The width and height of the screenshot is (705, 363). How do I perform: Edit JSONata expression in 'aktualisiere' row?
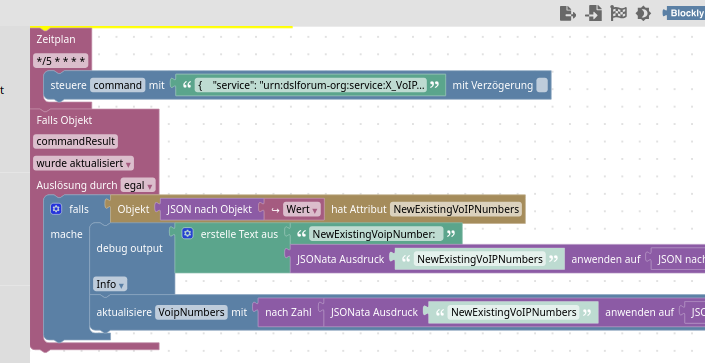click(x=513, y=312)
